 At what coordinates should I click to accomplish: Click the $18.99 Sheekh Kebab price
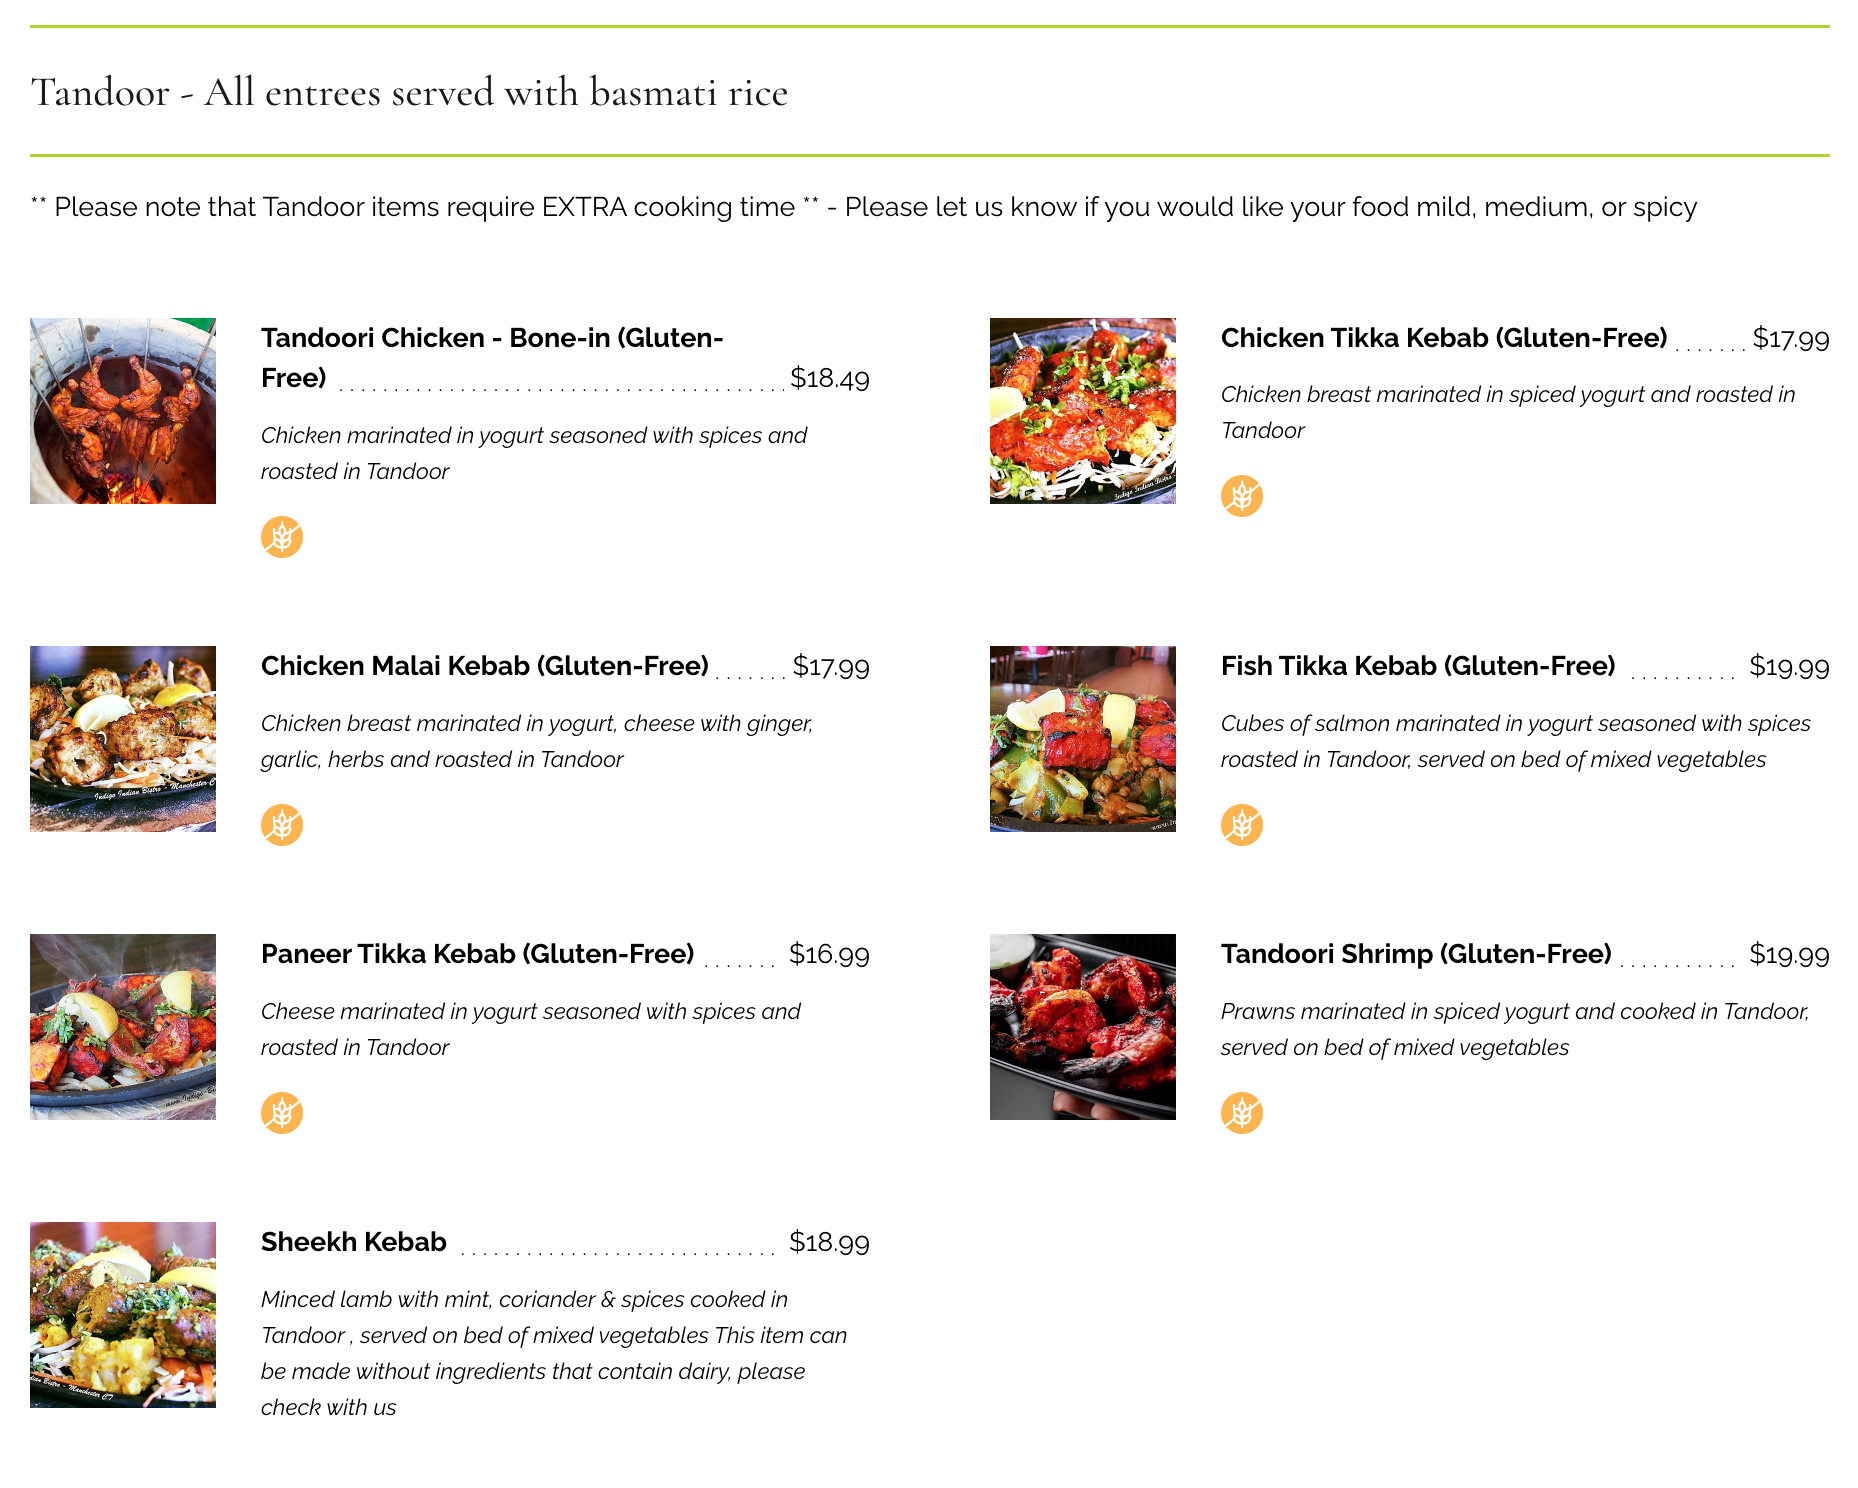click(x=829, y=1242)
